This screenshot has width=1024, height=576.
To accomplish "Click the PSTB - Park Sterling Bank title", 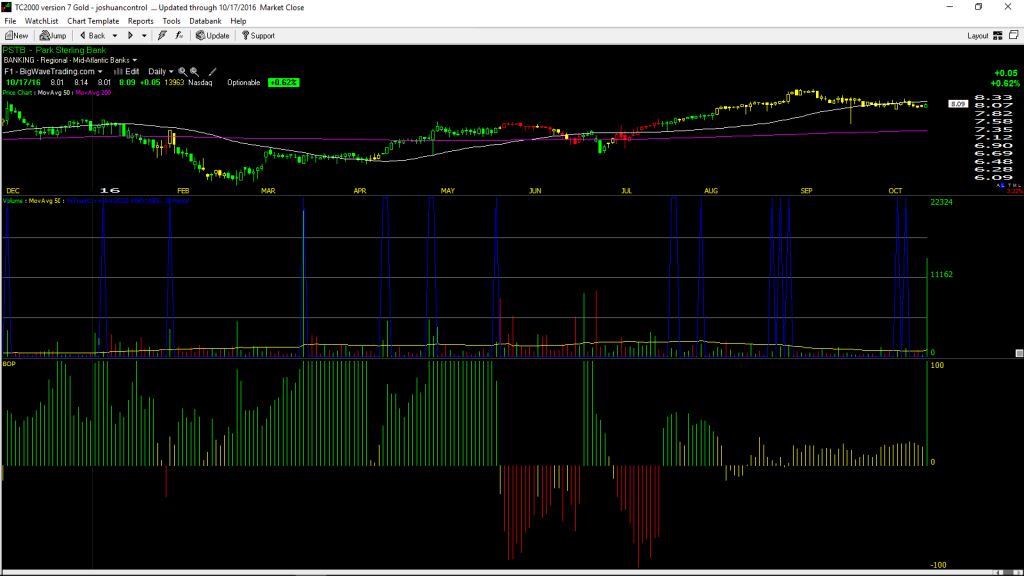I will [x=54, y=50].
